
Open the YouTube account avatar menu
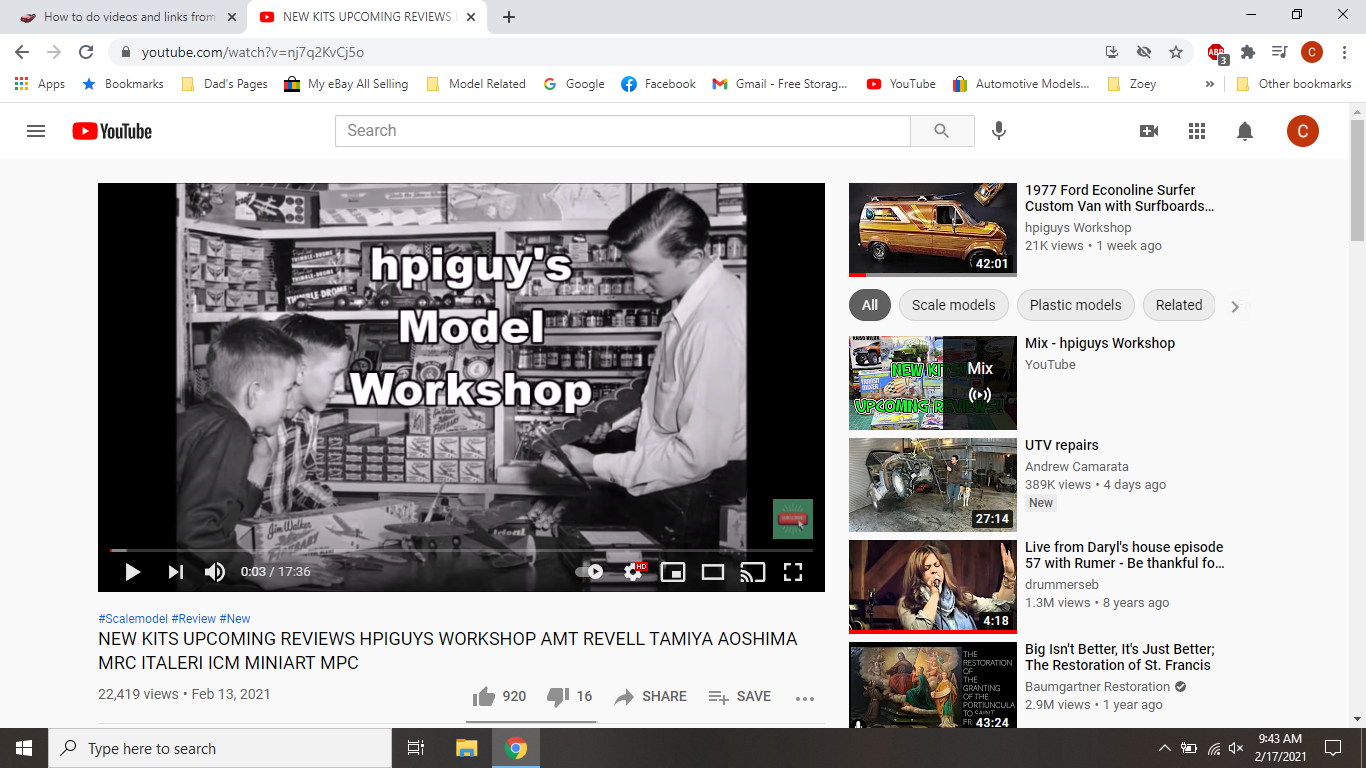(x=1303, y=131)
